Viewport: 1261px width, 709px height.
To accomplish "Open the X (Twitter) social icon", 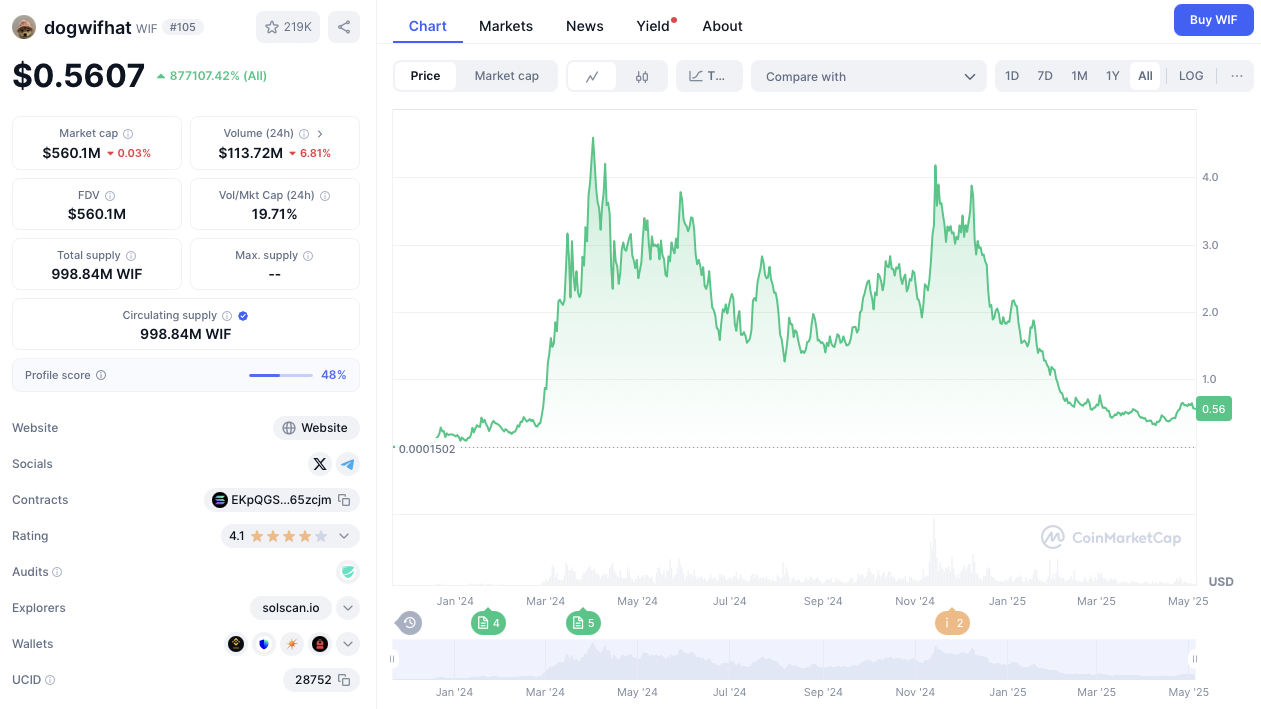I will pyautogui.click(x=320, y=464).
